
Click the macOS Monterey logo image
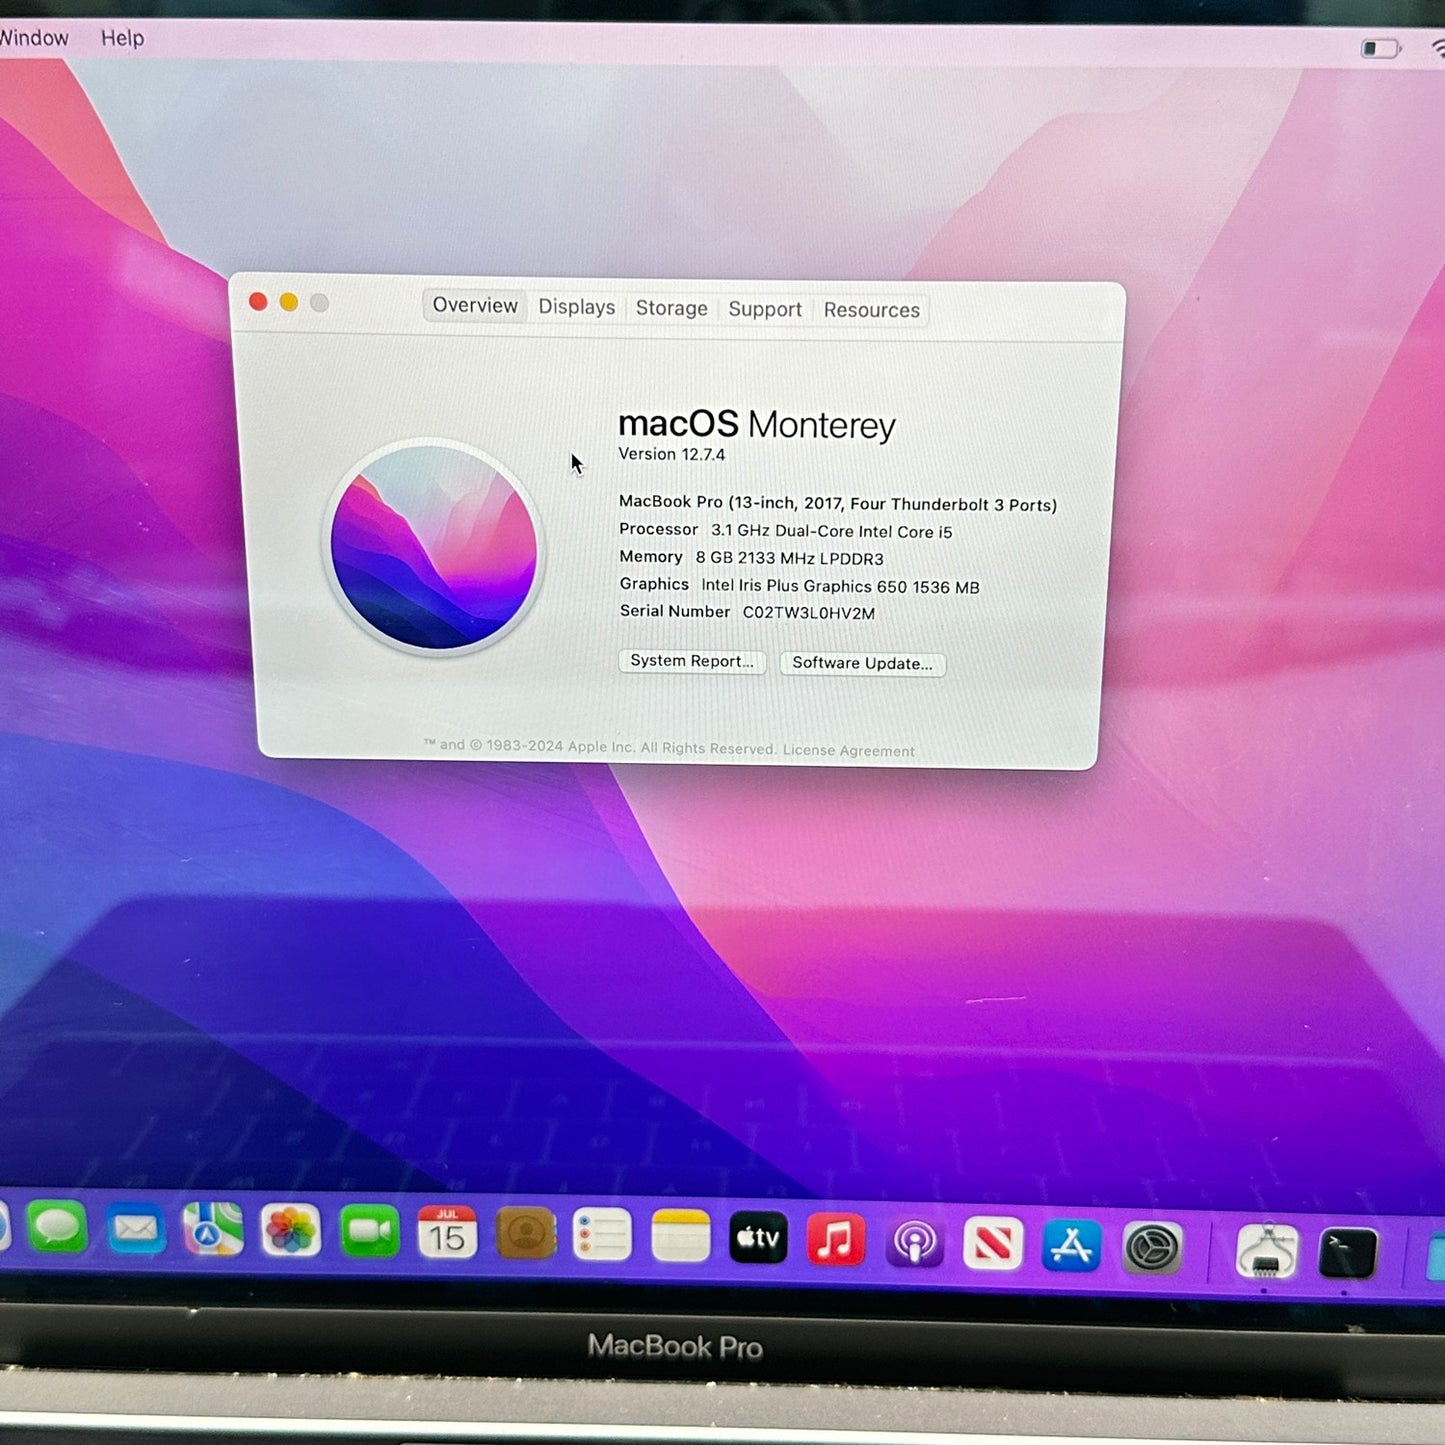[x=434, y=547]
